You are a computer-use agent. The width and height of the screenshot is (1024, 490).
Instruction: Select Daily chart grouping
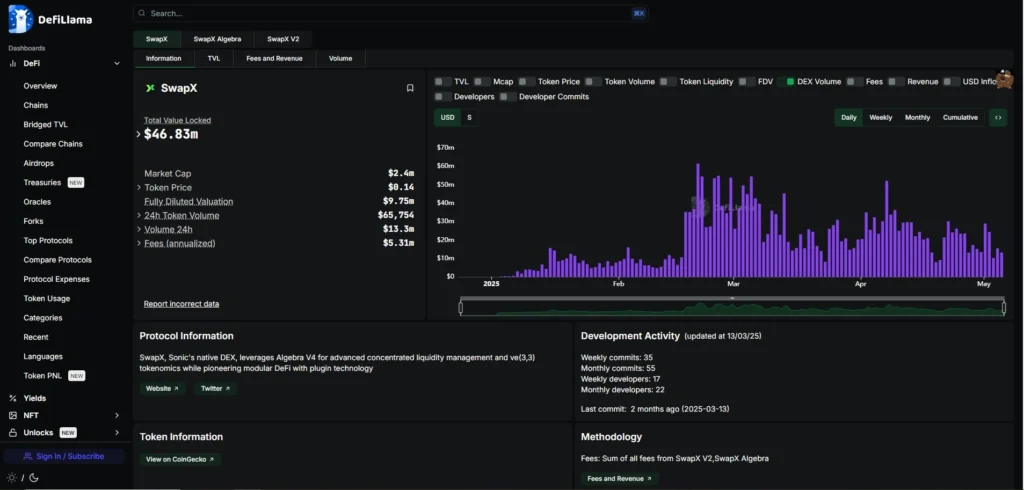[x=849, y=118]
